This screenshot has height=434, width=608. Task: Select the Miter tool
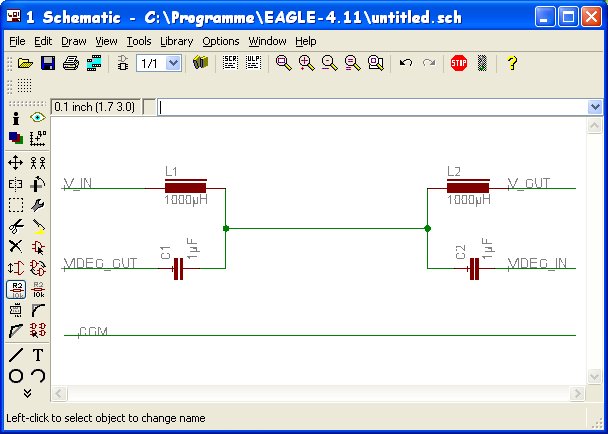pos(38,310)
